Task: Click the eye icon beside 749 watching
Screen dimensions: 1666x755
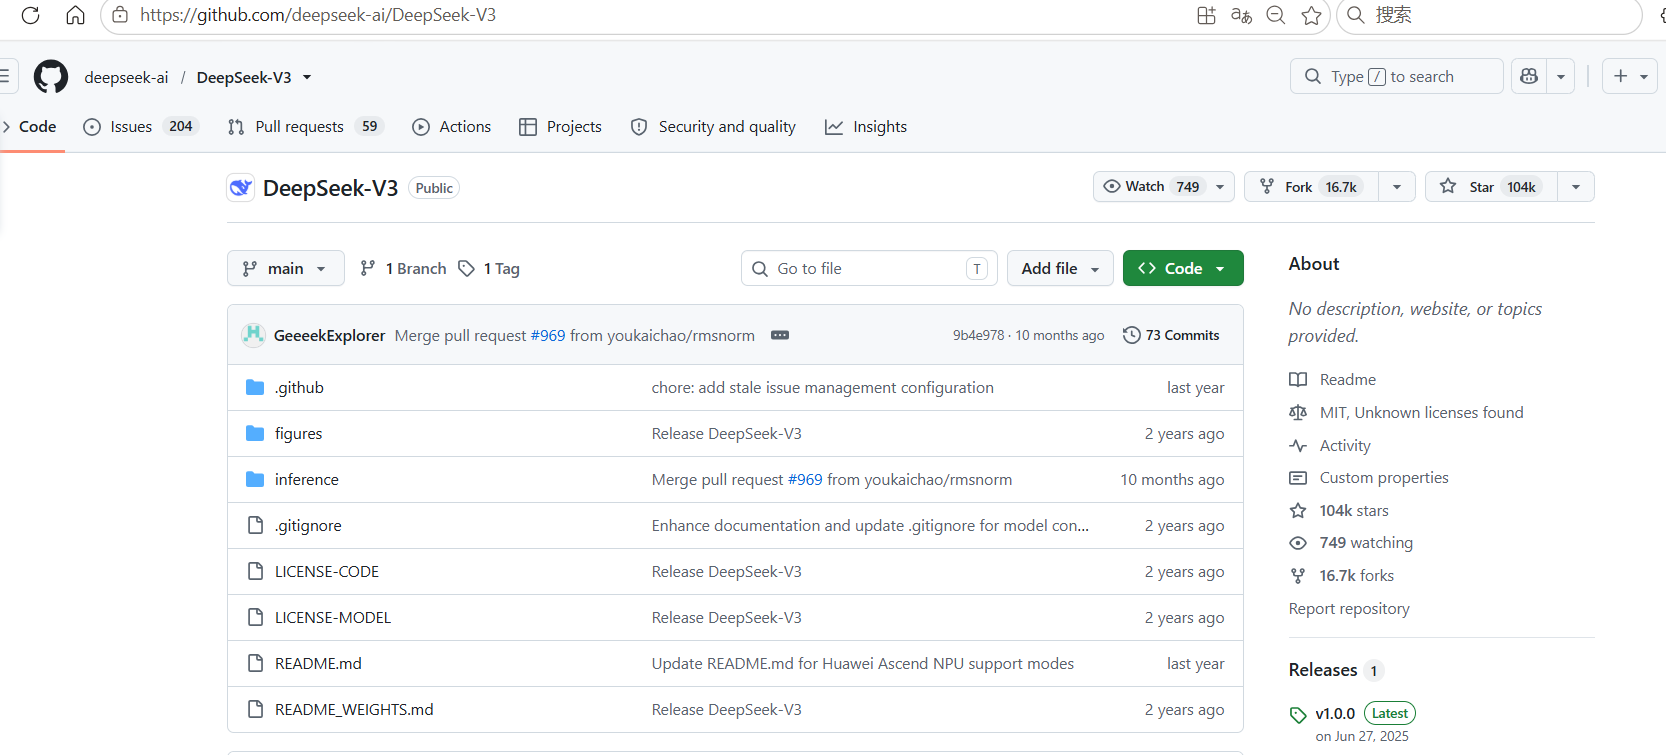Action: 1298,543
